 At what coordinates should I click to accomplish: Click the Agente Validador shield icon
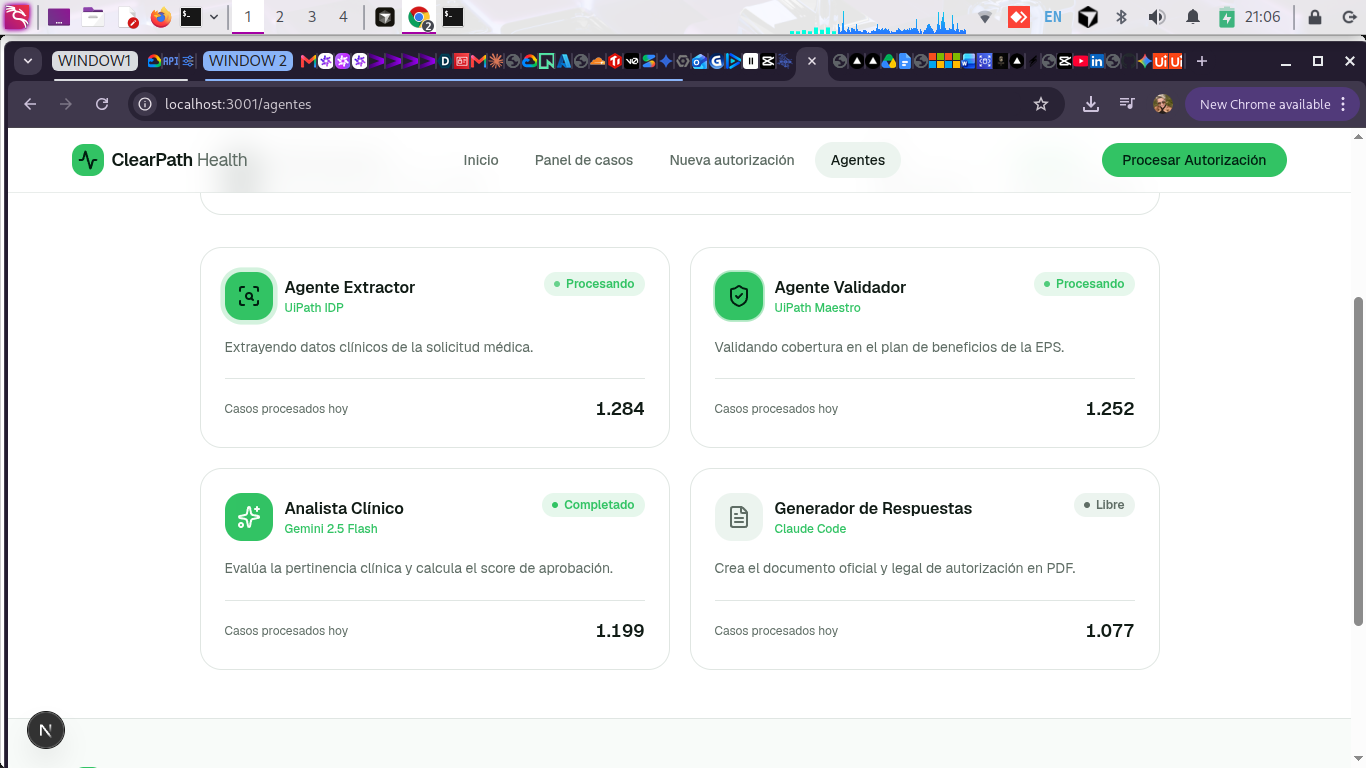click(739, 296)
